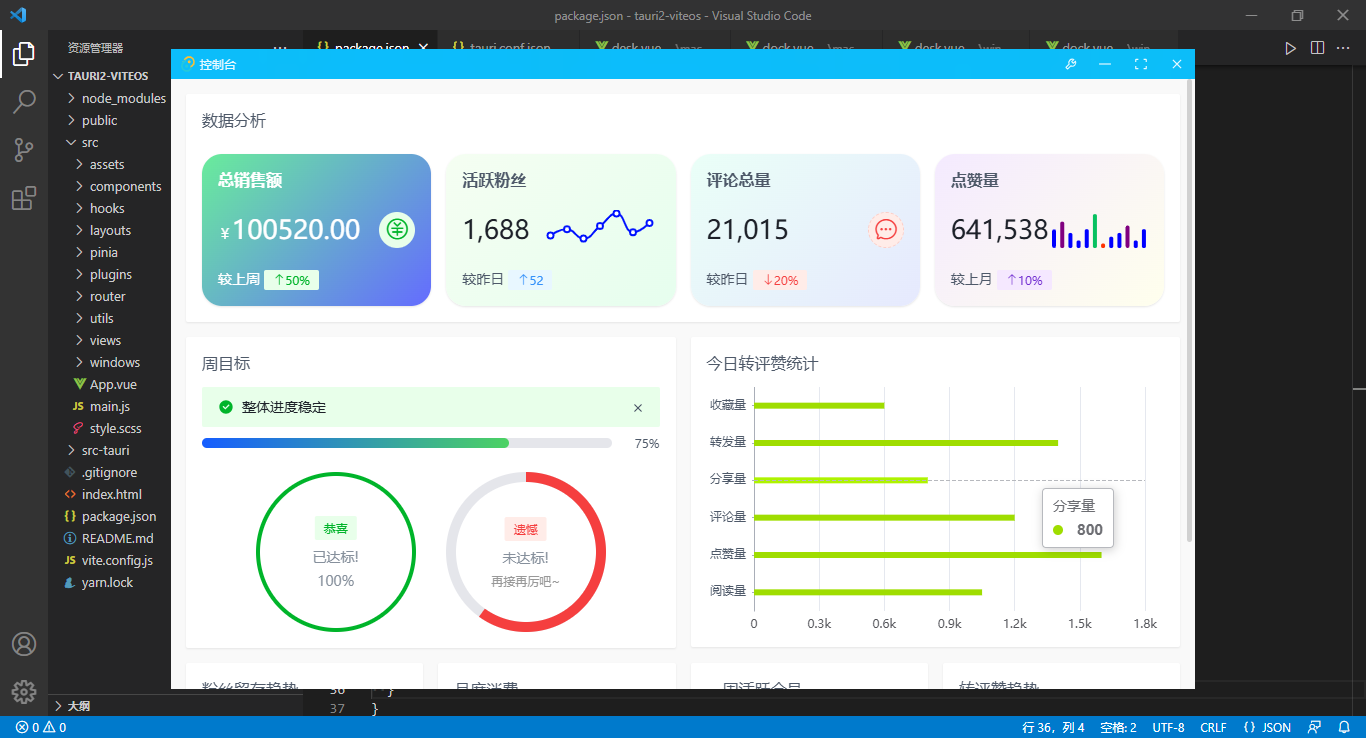The height and width of the screenshot is (738, 1366).
Task: Open Source Control in the activity bar
Action: [x=24, y=149]
